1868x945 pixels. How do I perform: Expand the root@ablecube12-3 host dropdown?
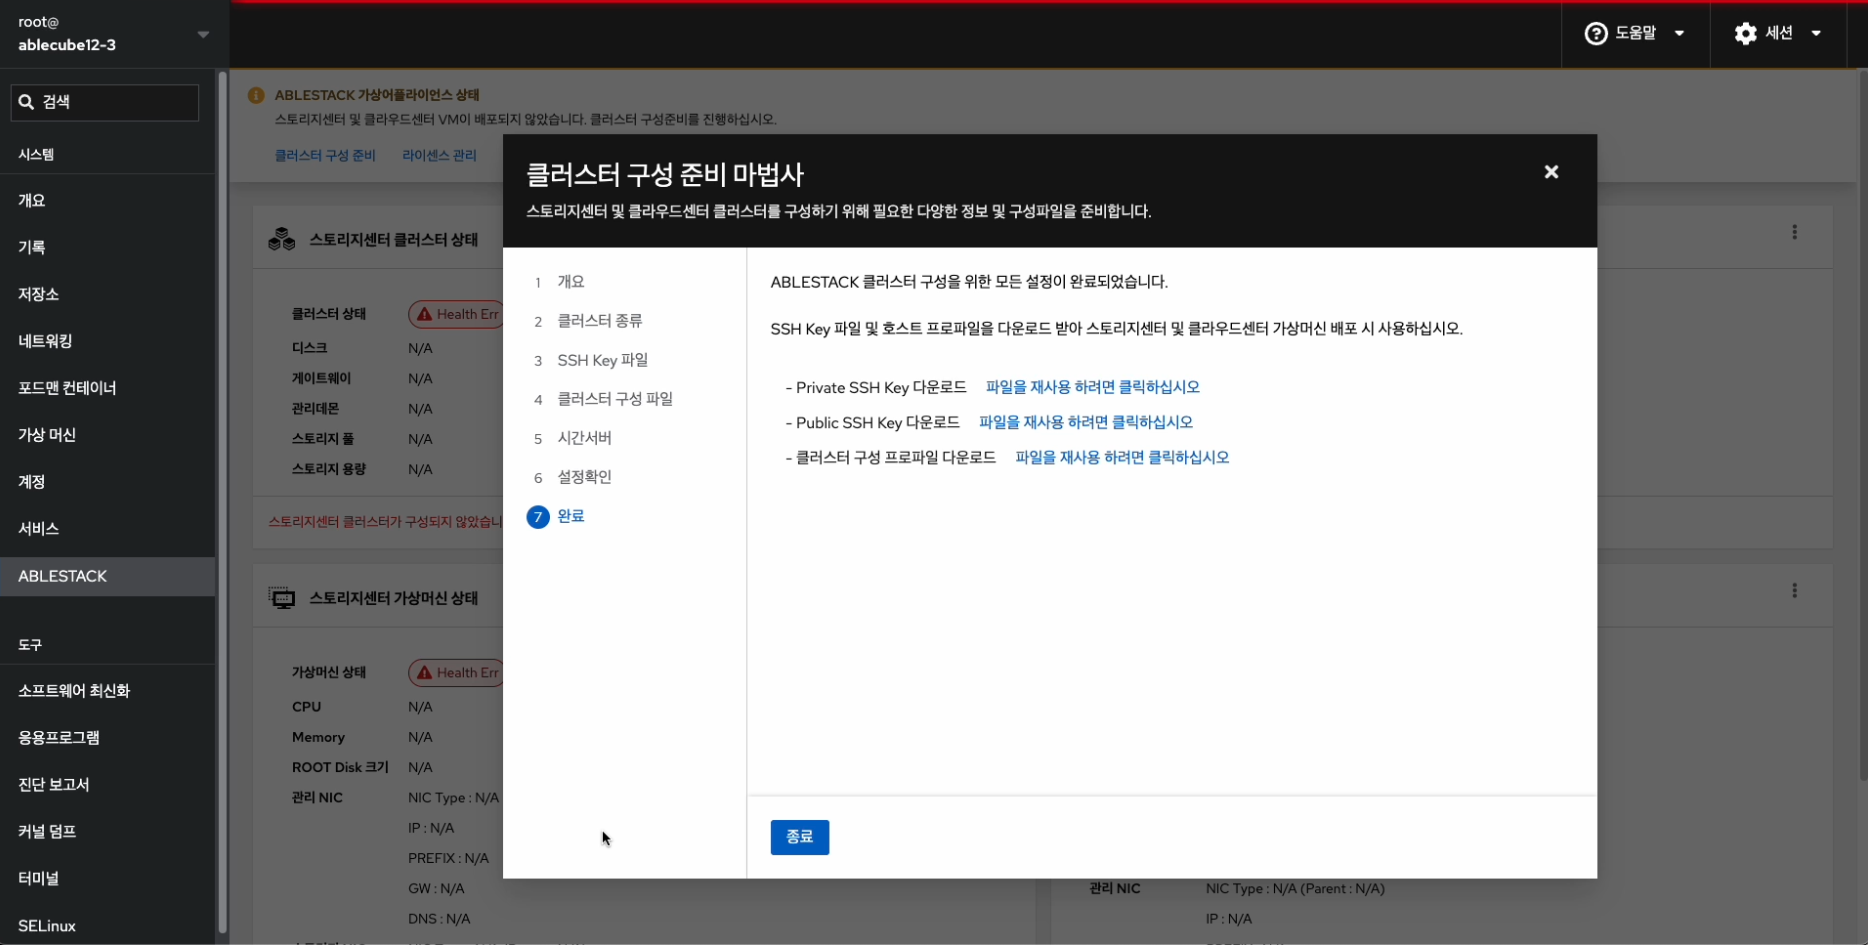203,34
